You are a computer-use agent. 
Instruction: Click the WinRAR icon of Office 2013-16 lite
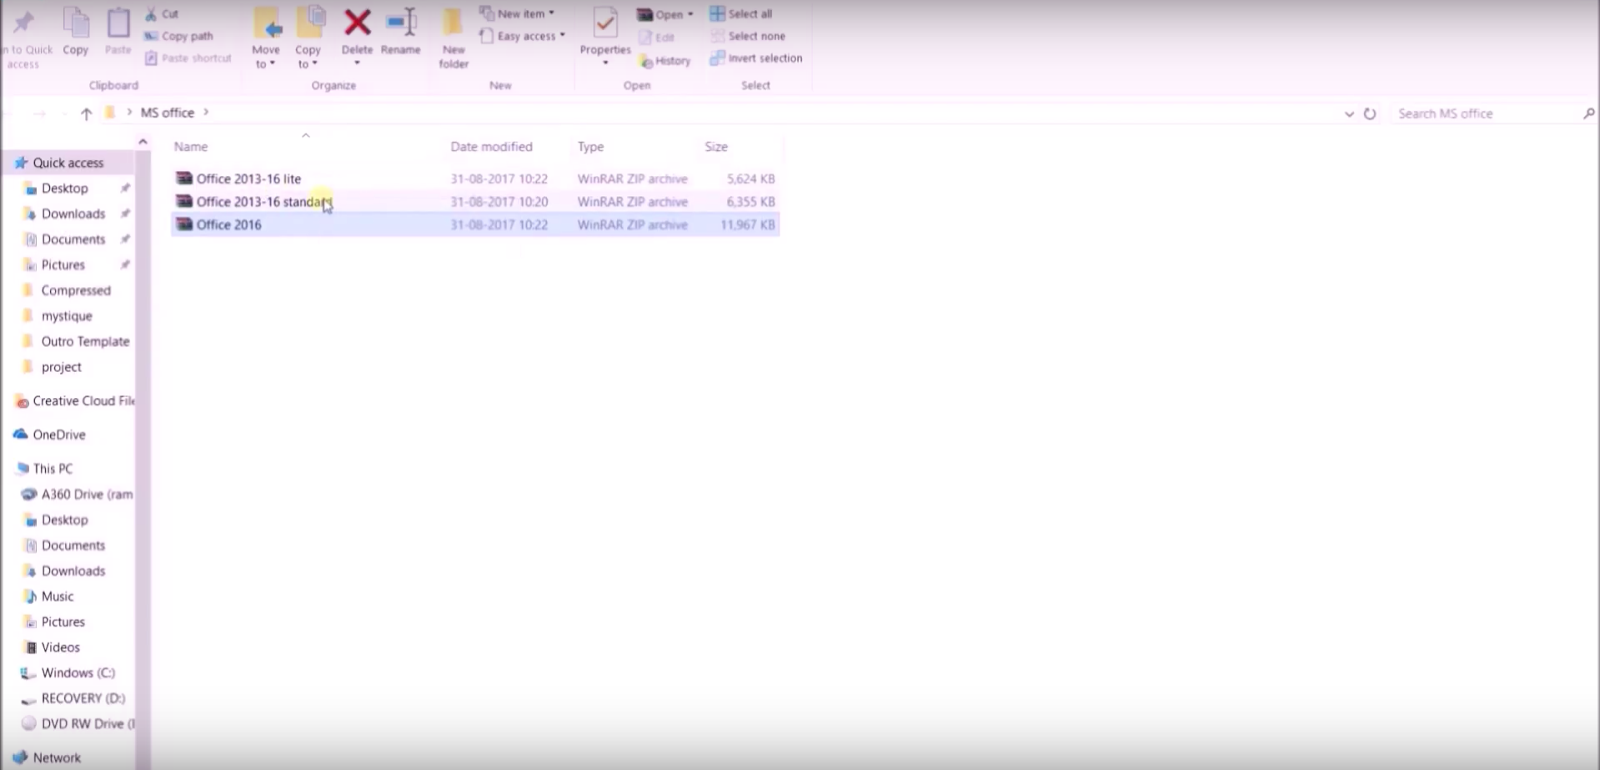pyautogui.click(x=184, y=178)
